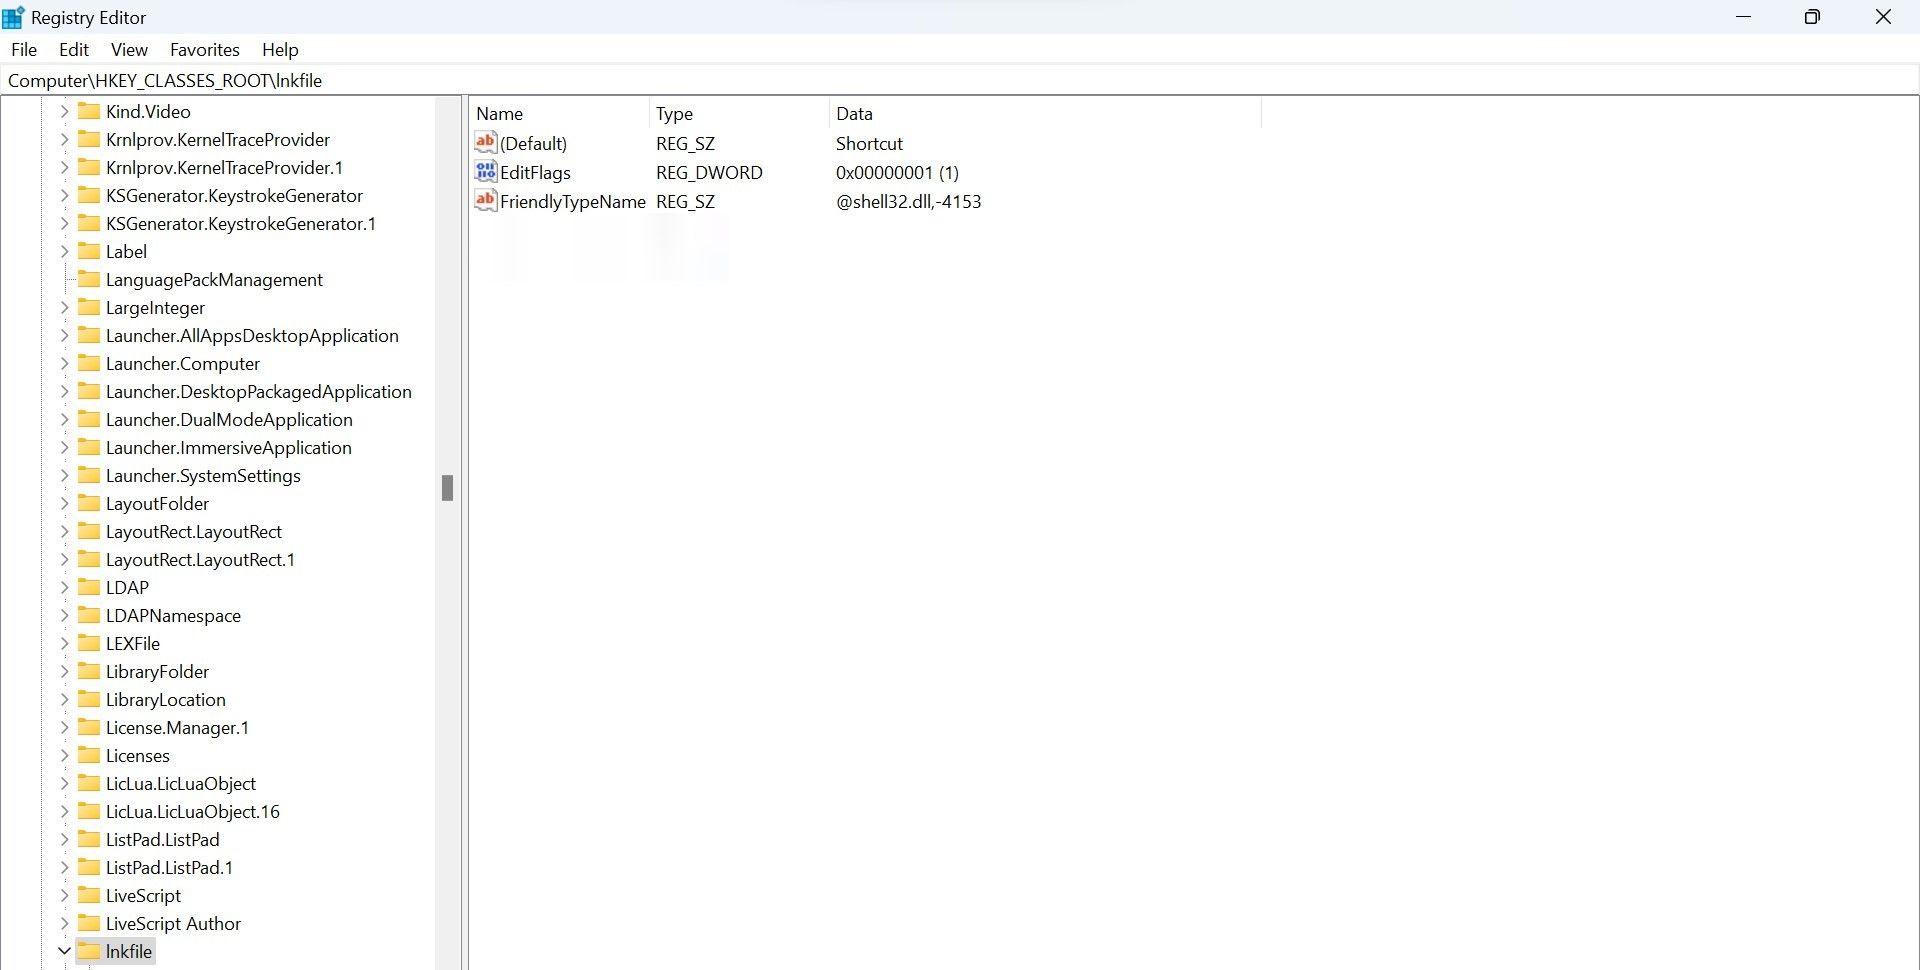
Task: Select the Launcher.DesktopPackagedApplication key
Action: [x=259, y=391]
